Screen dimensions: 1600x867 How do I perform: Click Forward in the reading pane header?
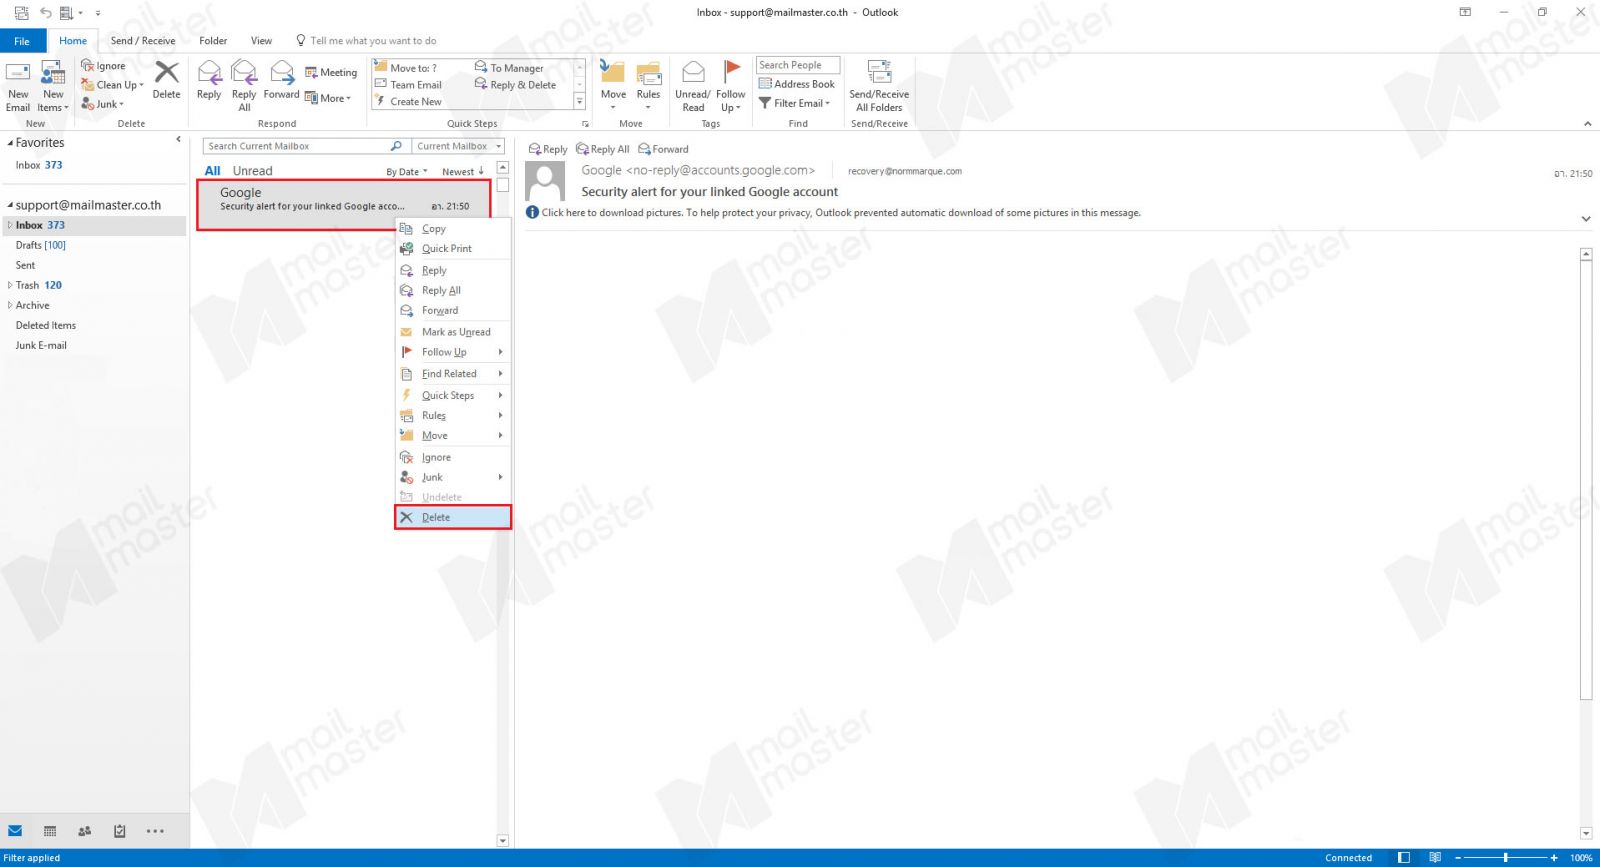664,149
